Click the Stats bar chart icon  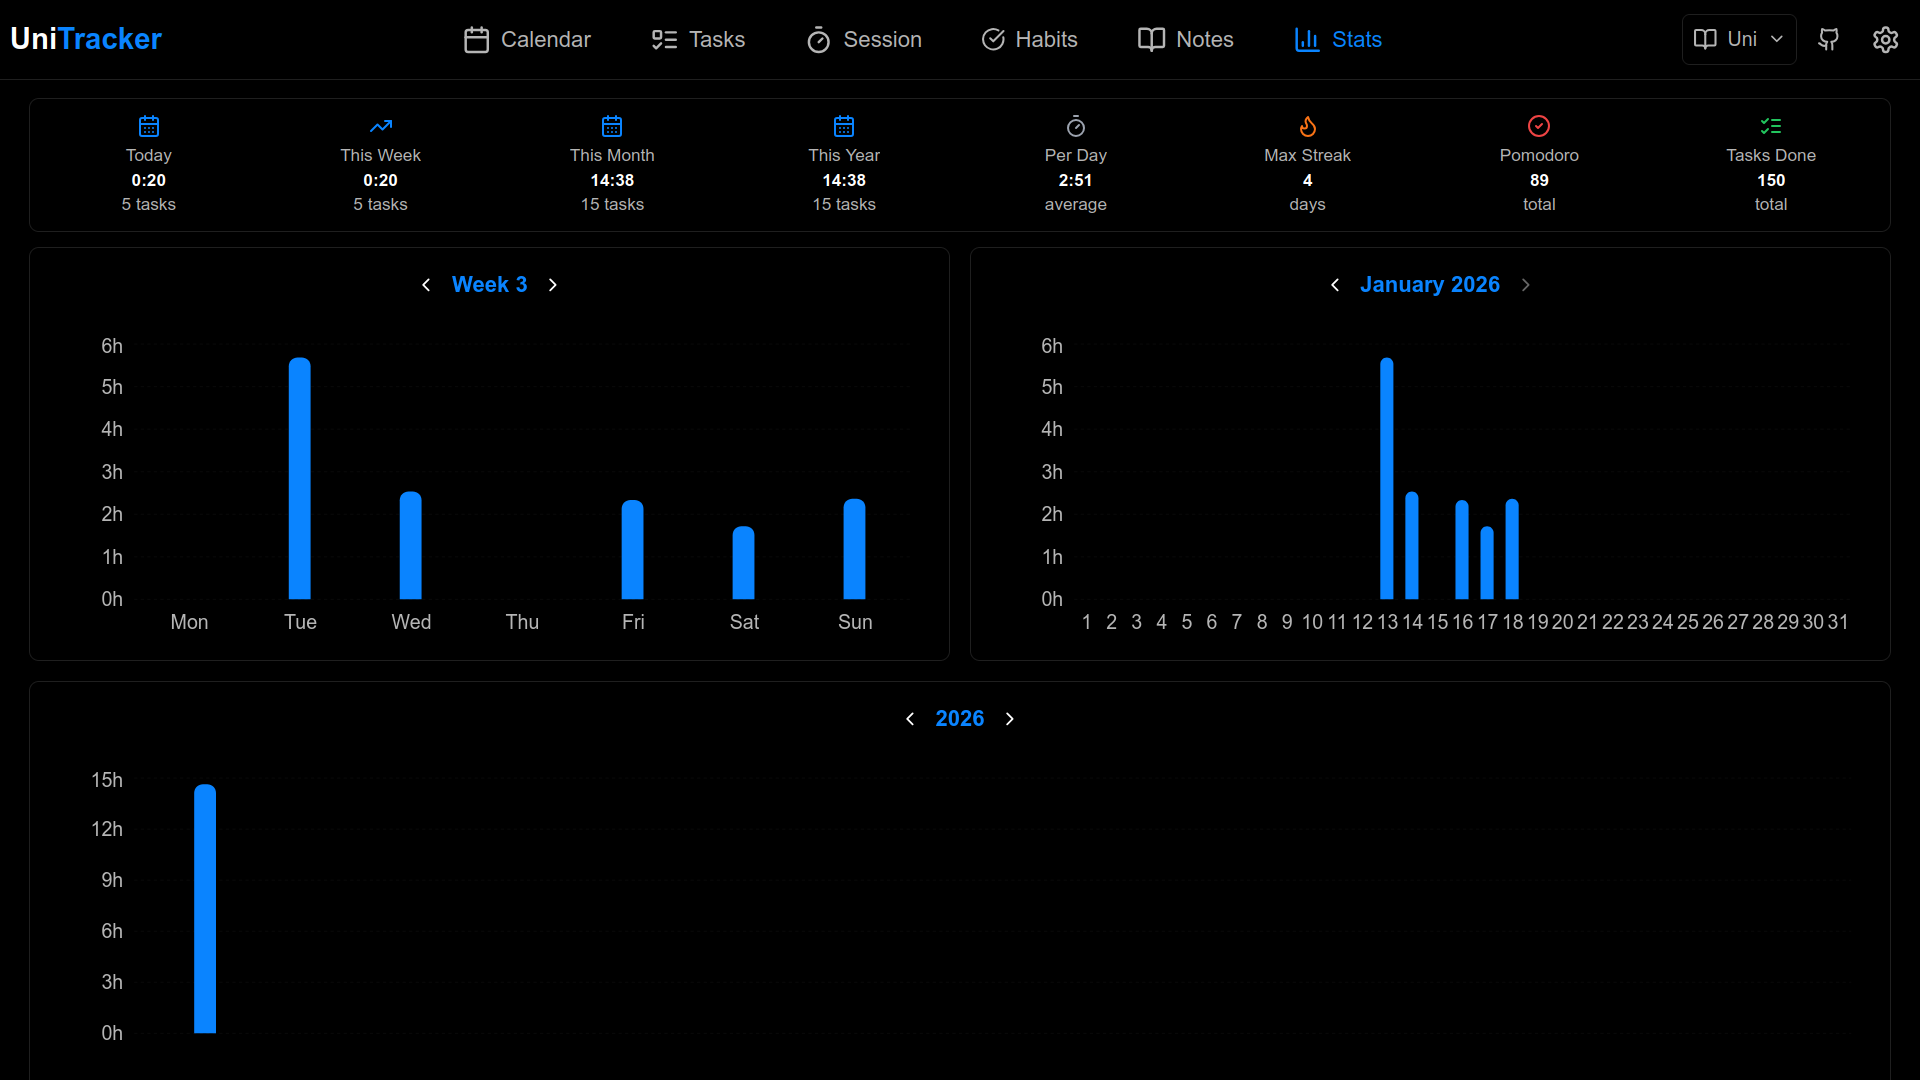point(1306,40)
